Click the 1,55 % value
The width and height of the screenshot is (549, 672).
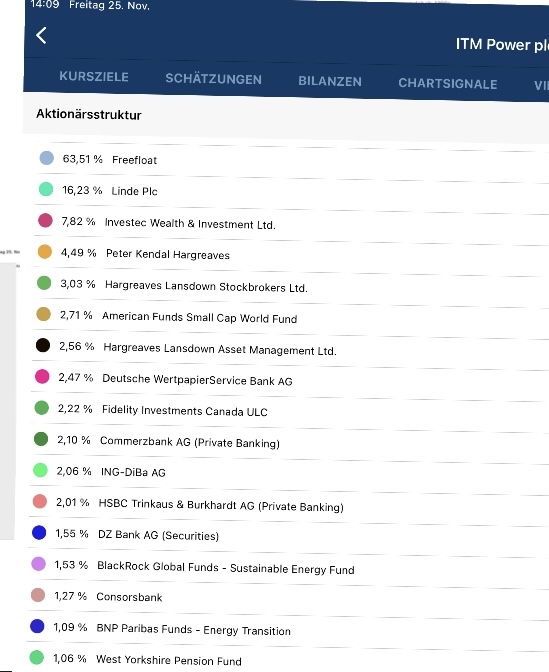pos(72,534)
